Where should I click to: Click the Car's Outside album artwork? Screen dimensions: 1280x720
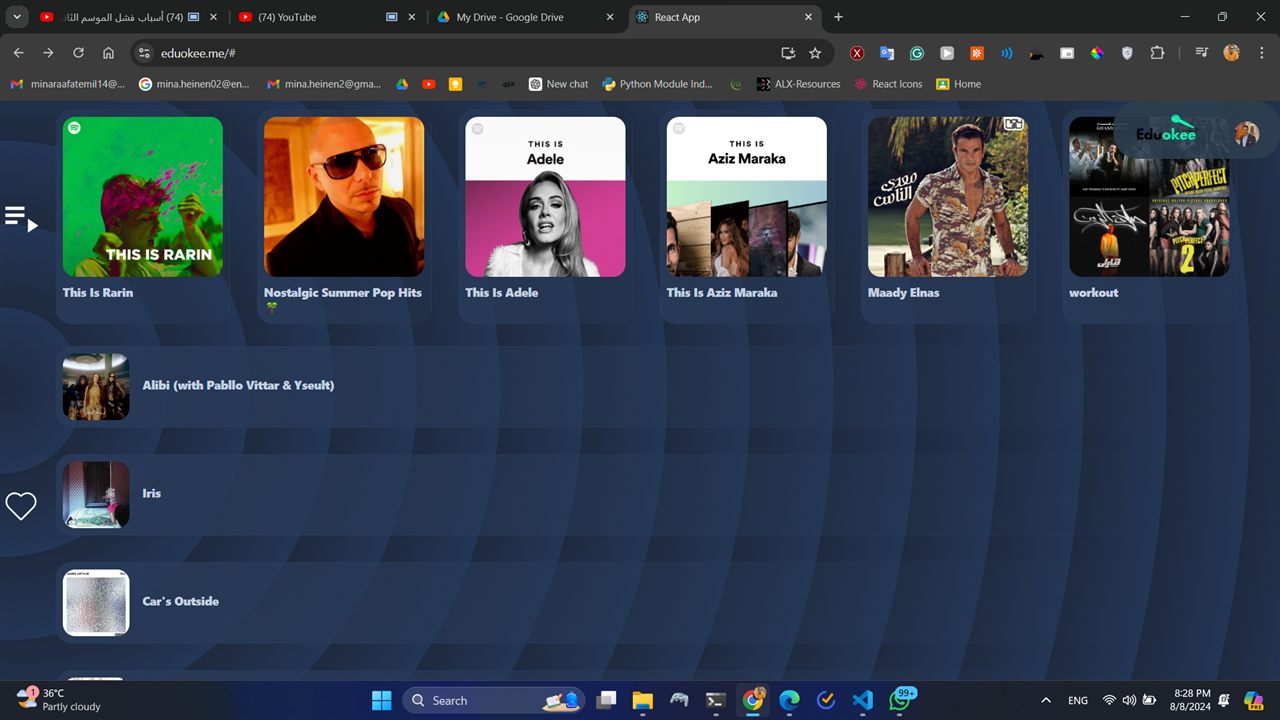[96, 602]
